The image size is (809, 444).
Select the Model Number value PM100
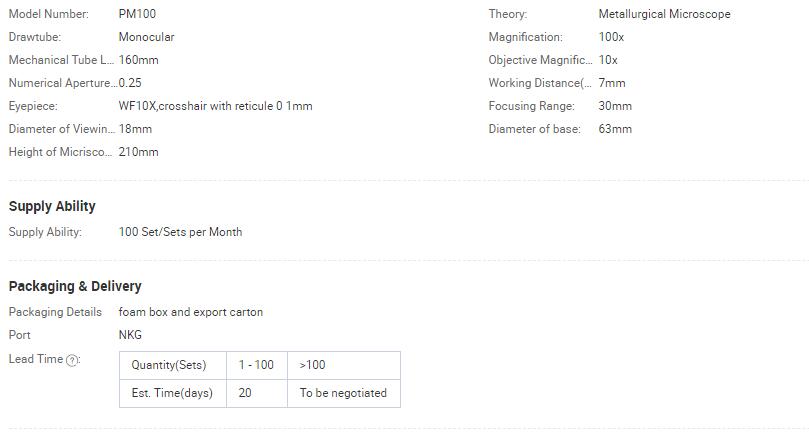coord(137,14)
